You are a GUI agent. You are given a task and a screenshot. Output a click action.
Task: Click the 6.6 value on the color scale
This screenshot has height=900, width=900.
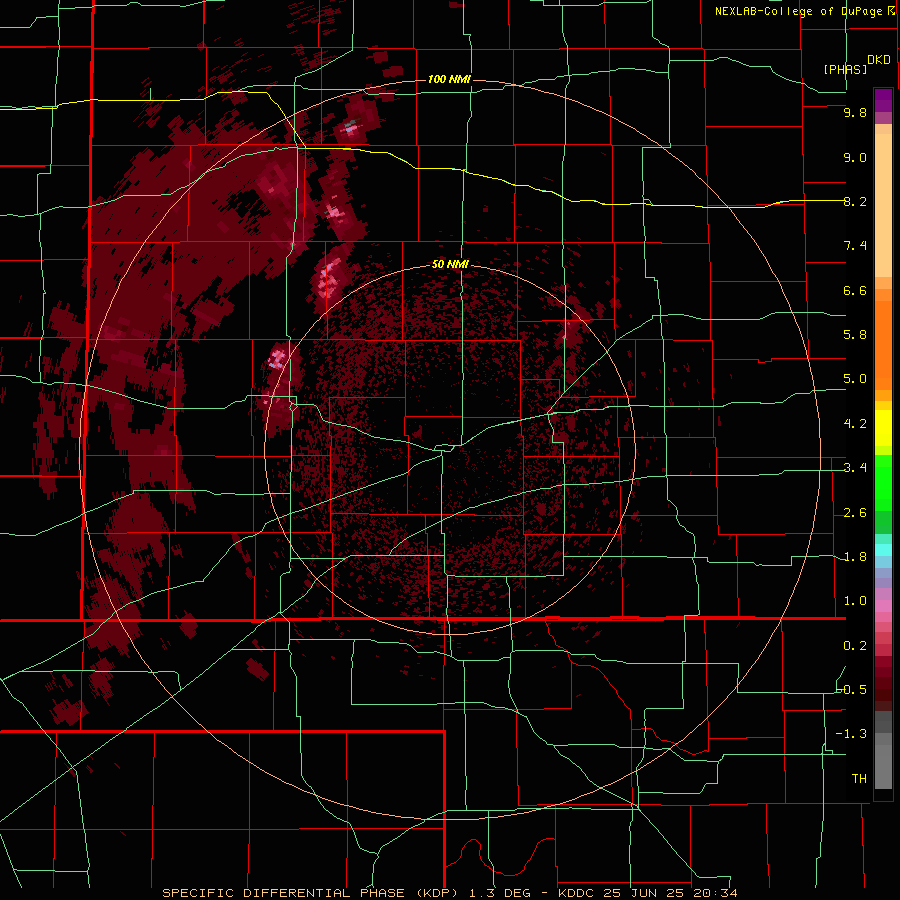(855, 290)
